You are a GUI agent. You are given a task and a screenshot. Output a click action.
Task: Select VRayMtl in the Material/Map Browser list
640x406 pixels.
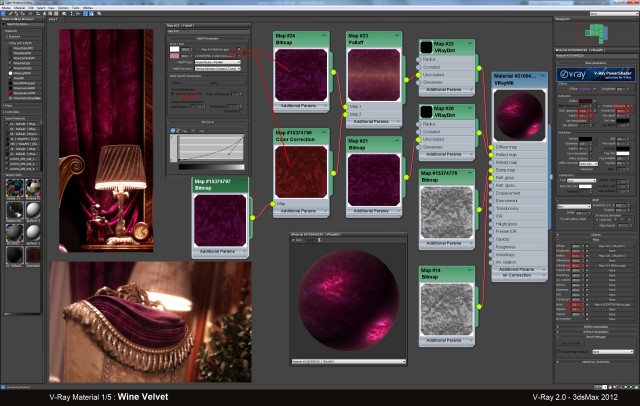(18, 78)
